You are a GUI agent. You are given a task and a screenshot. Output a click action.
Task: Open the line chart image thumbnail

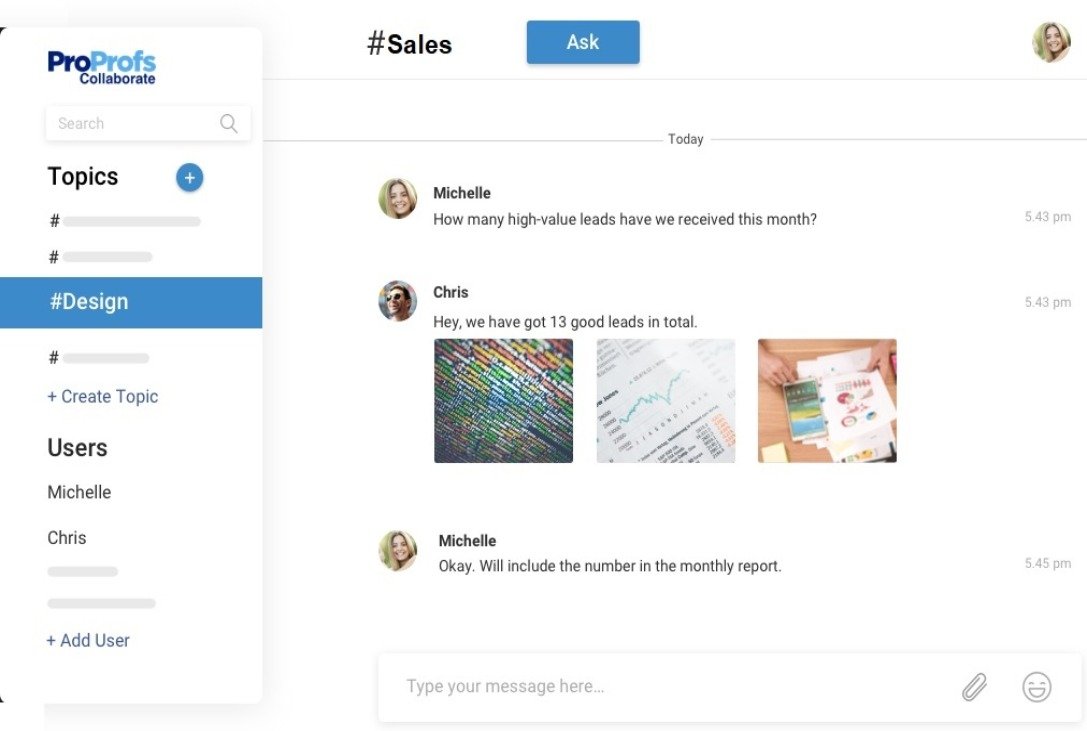(x=666, y=400)
